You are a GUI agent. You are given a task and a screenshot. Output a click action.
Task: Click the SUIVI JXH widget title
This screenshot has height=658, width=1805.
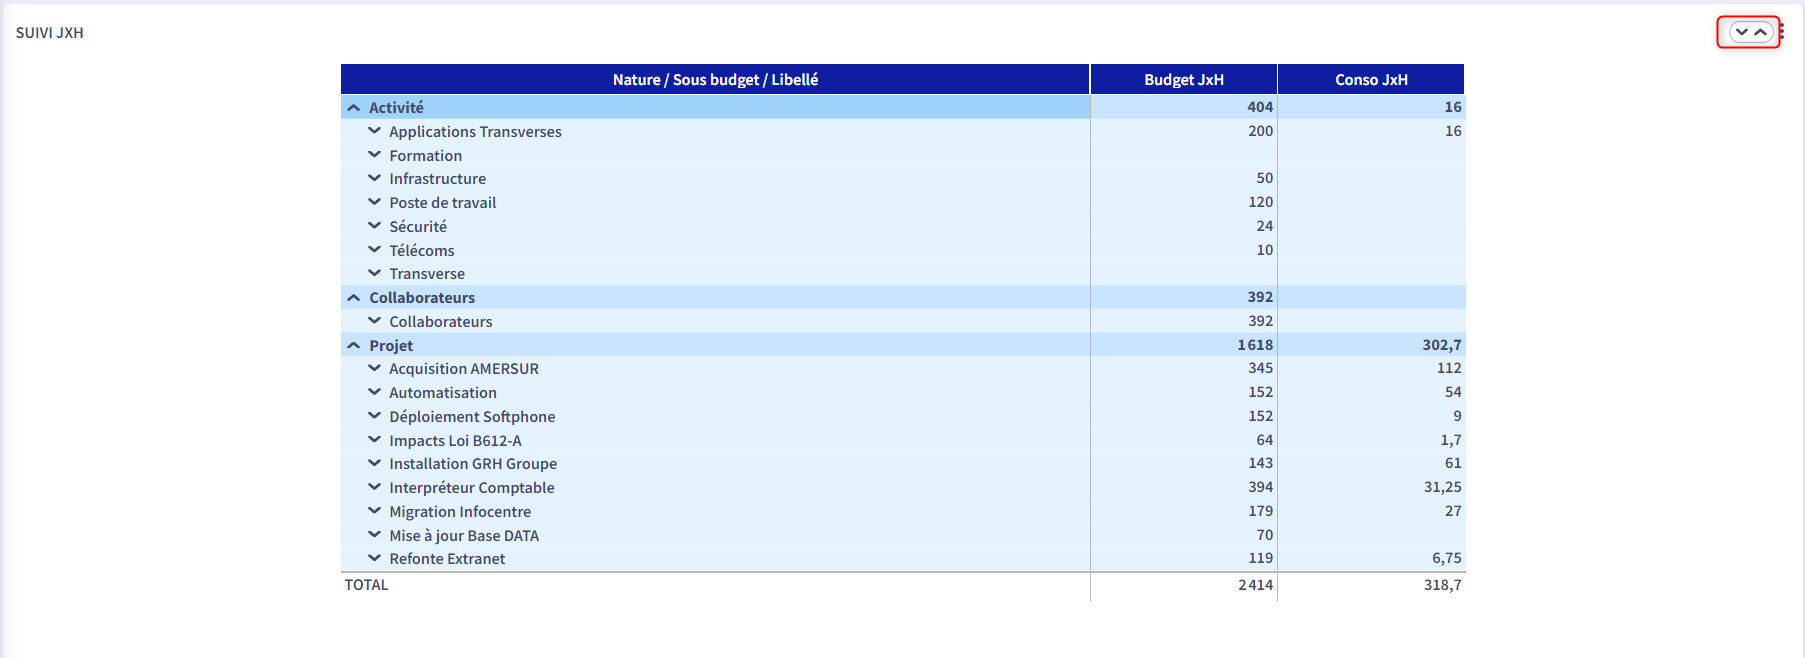50,33
